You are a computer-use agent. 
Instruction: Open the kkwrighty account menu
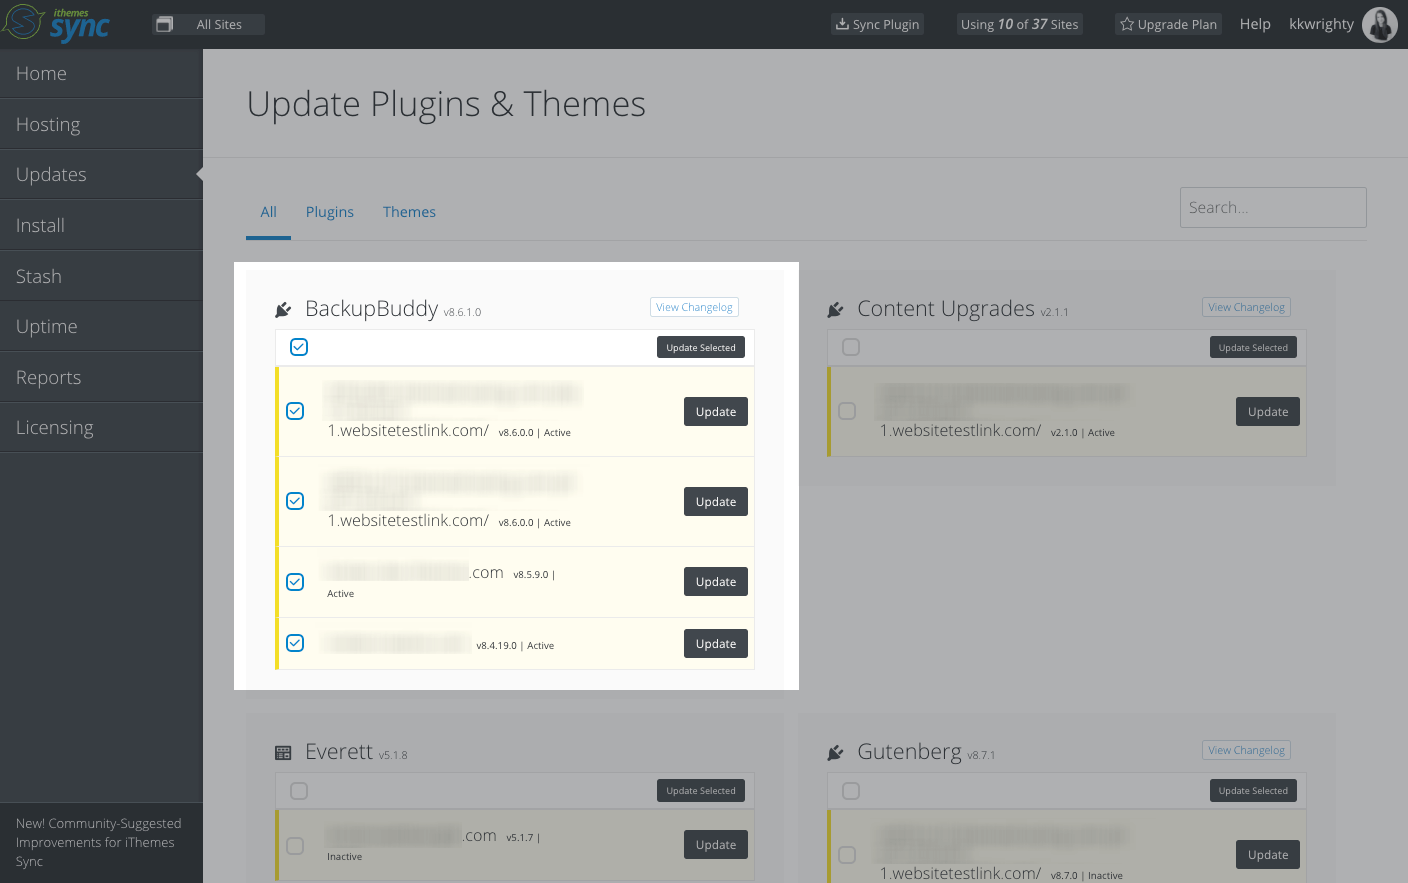[1321, 24]
